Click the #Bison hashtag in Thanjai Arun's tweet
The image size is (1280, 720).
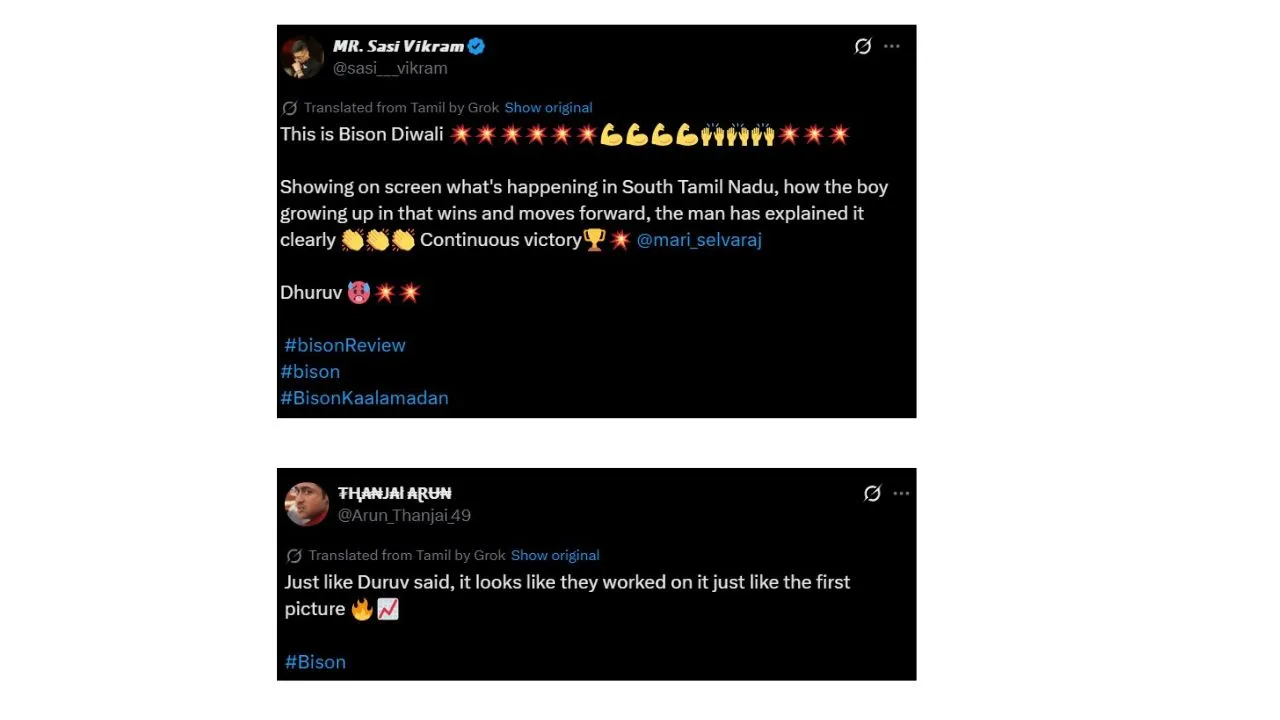pyautogui.click(x=315, y=662)
